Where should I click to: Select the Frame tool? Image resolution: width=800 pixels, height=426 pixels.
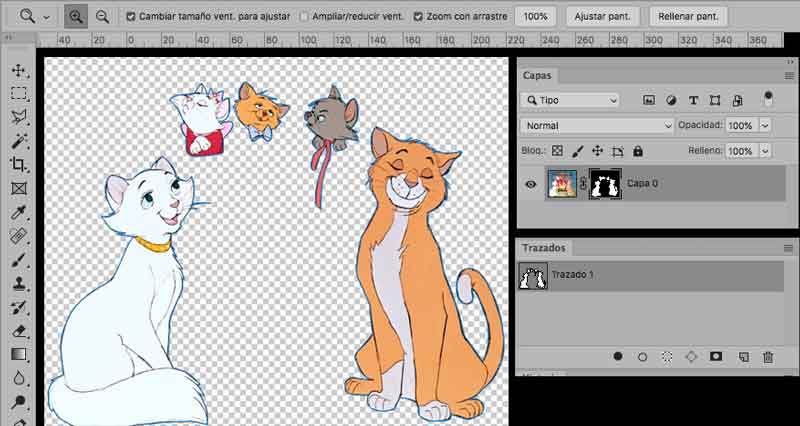pos(18,188)
